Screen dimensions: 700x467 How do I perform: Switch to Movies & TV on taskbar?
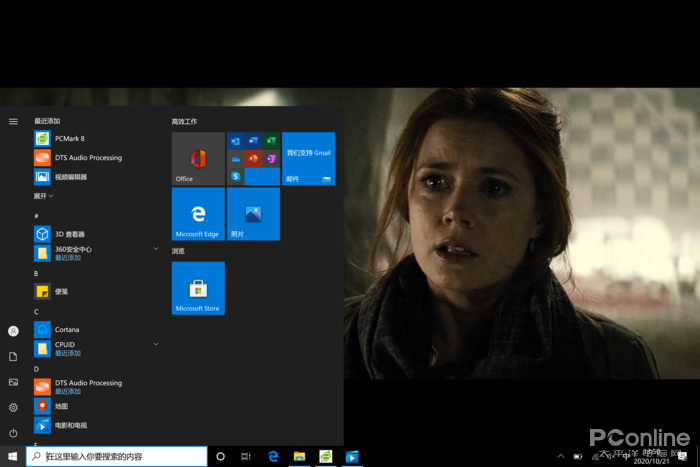click(352, 456)
